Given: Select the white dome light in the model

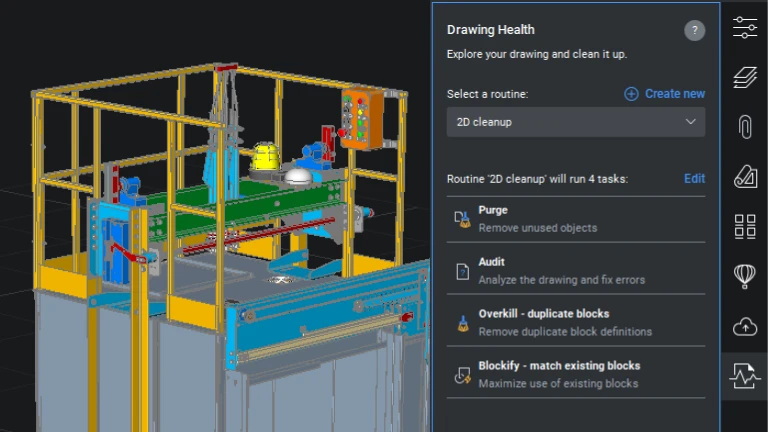Looking at the screenshot, I should pyautogui.click(x=297, y=176).
